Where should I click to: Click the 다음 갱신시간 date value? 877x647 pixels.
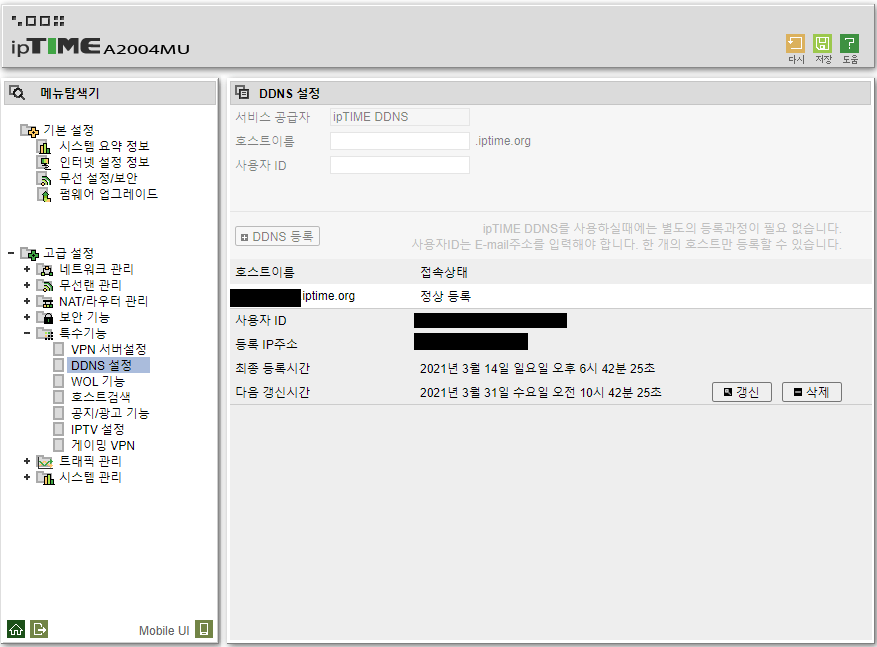click(541, 393)
